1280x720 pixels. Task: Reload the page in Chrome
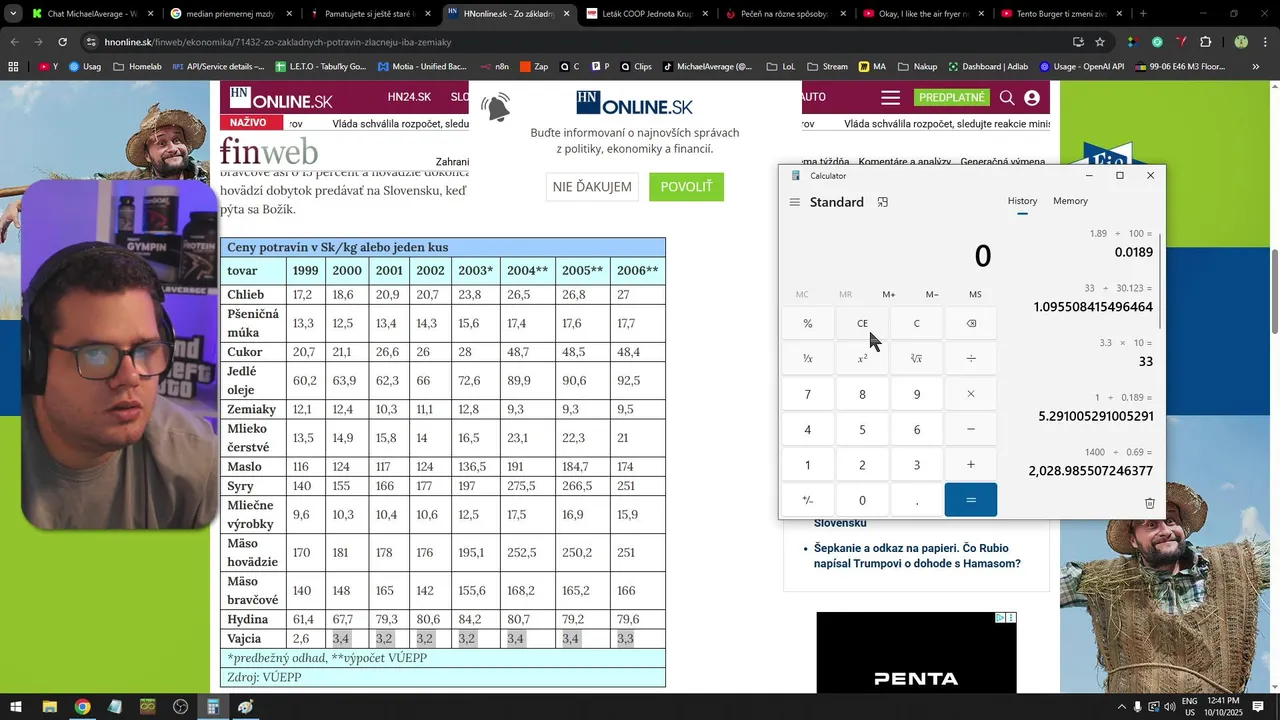pos(63,42)
